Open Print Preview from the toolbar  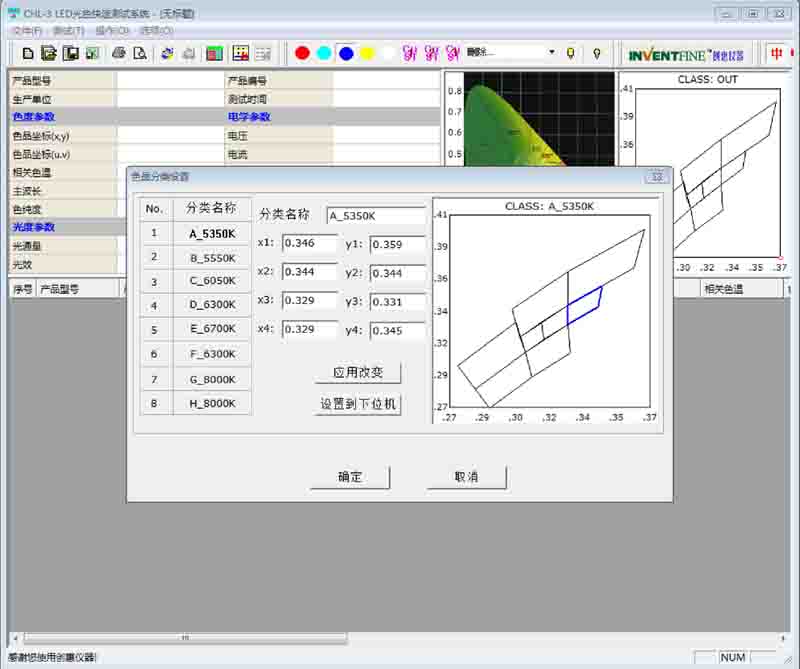tap(140, 53)
